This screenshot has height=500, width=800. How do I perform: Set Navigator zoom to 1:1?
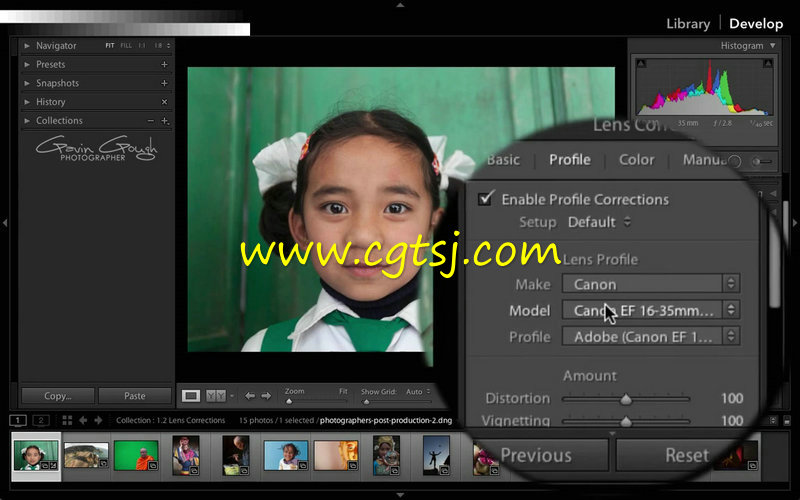pyautogui.click(x=142, y=45)
